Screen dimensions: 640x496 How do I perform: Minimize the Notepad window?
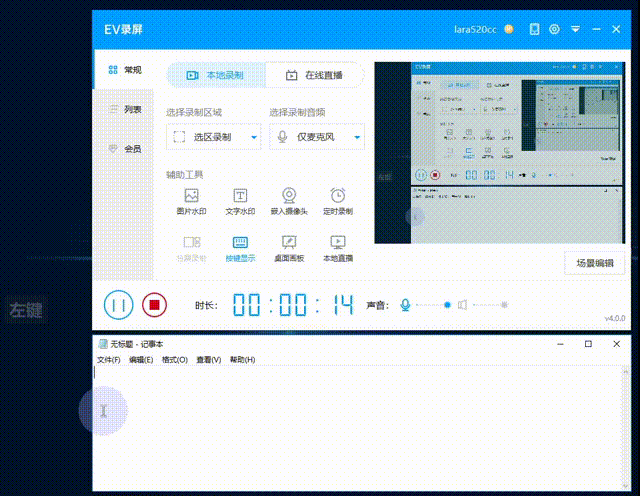[x=560, y=344]
